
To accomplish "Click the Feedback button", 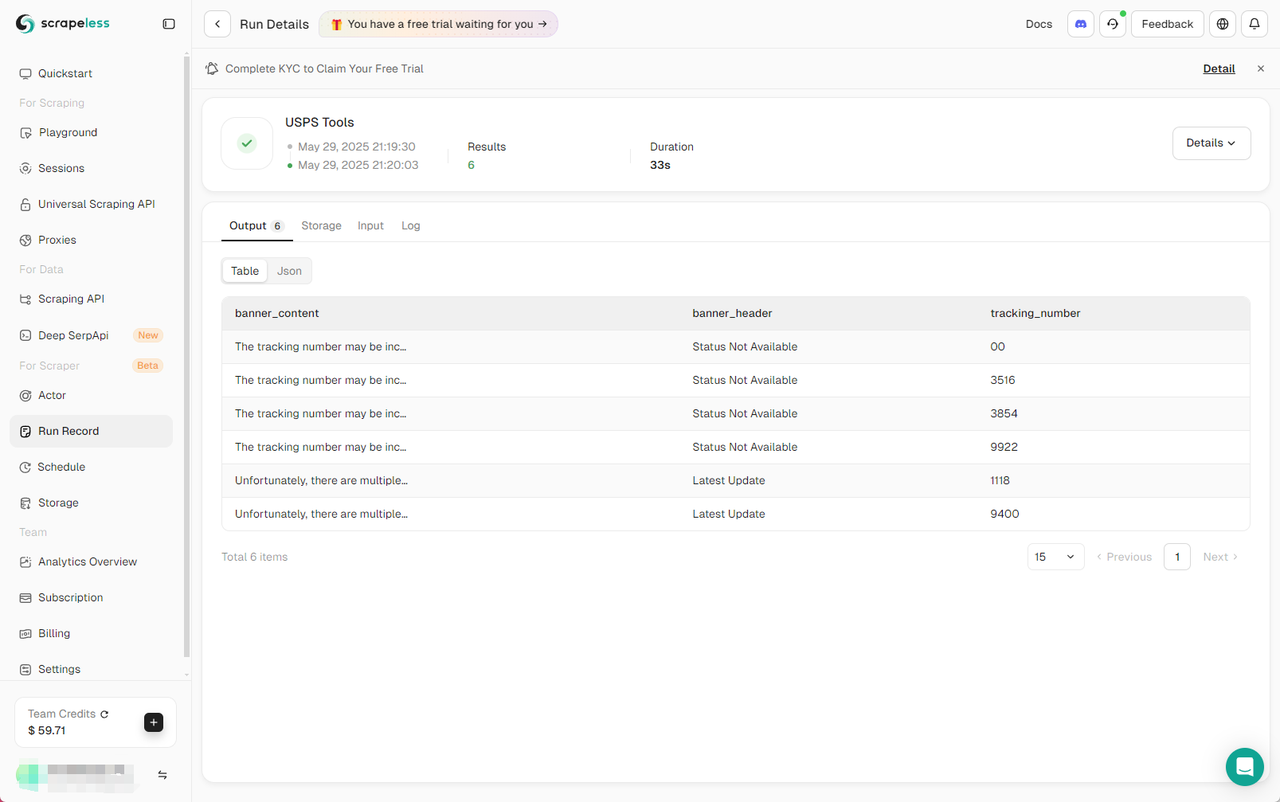I will pos(1167,24).
